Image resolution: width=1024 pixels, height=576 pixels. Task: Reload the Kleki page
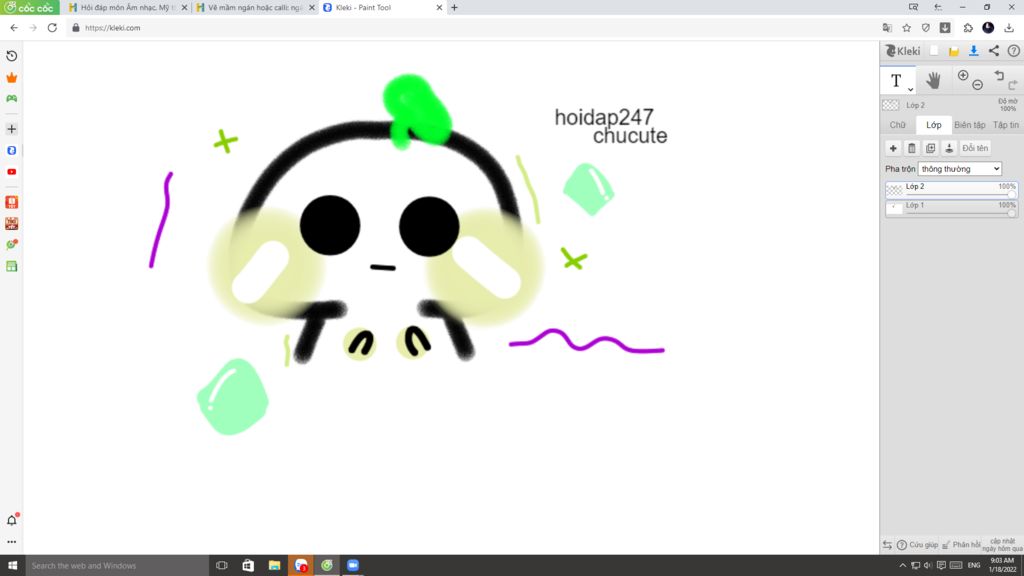pyautogui.click(x=52, y=28)
